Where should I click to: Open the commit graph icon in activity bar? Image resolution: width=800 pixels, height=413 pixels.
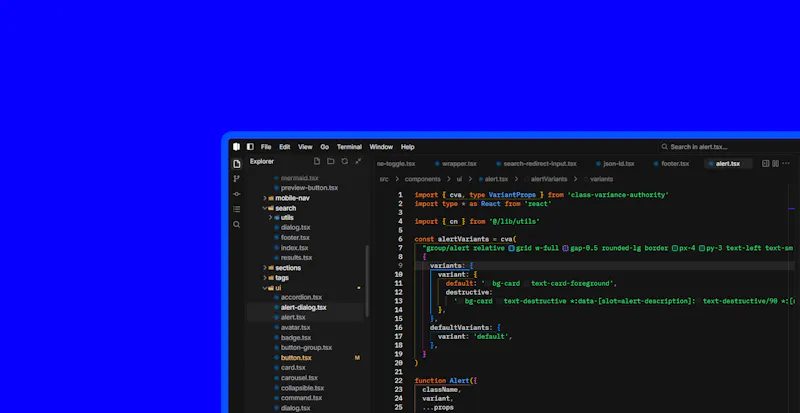236,194
